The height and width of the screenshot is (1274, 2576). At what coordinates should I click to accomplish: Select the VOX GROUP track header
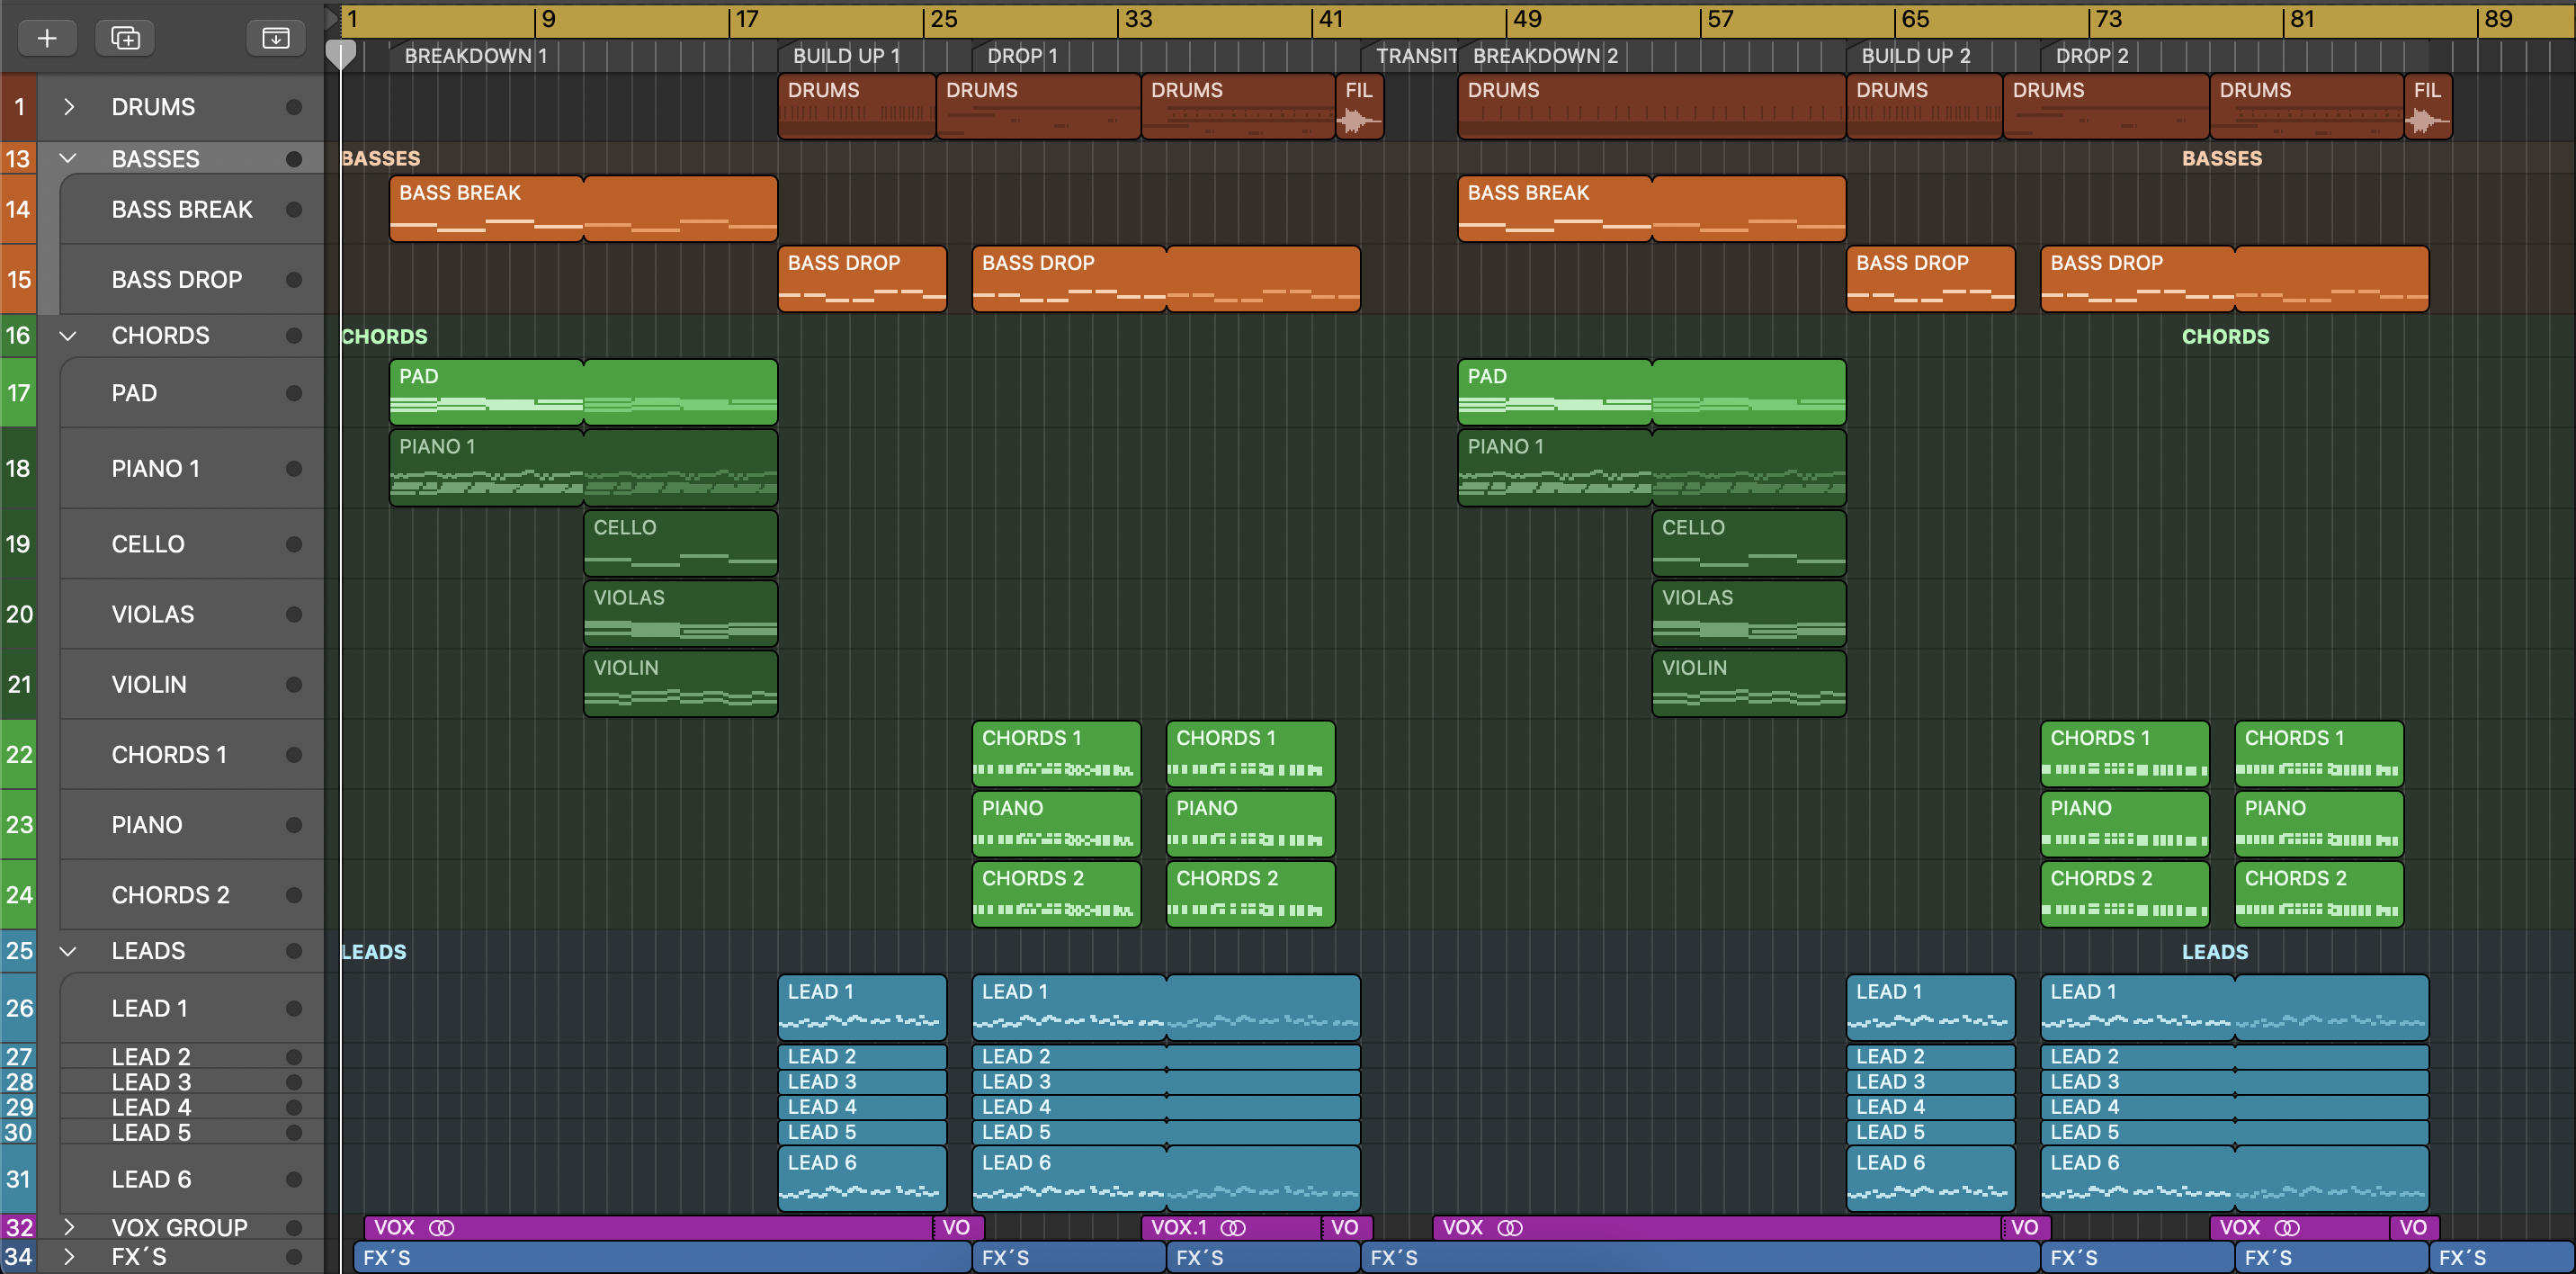pyautogui.click(x=179, y=1227)
